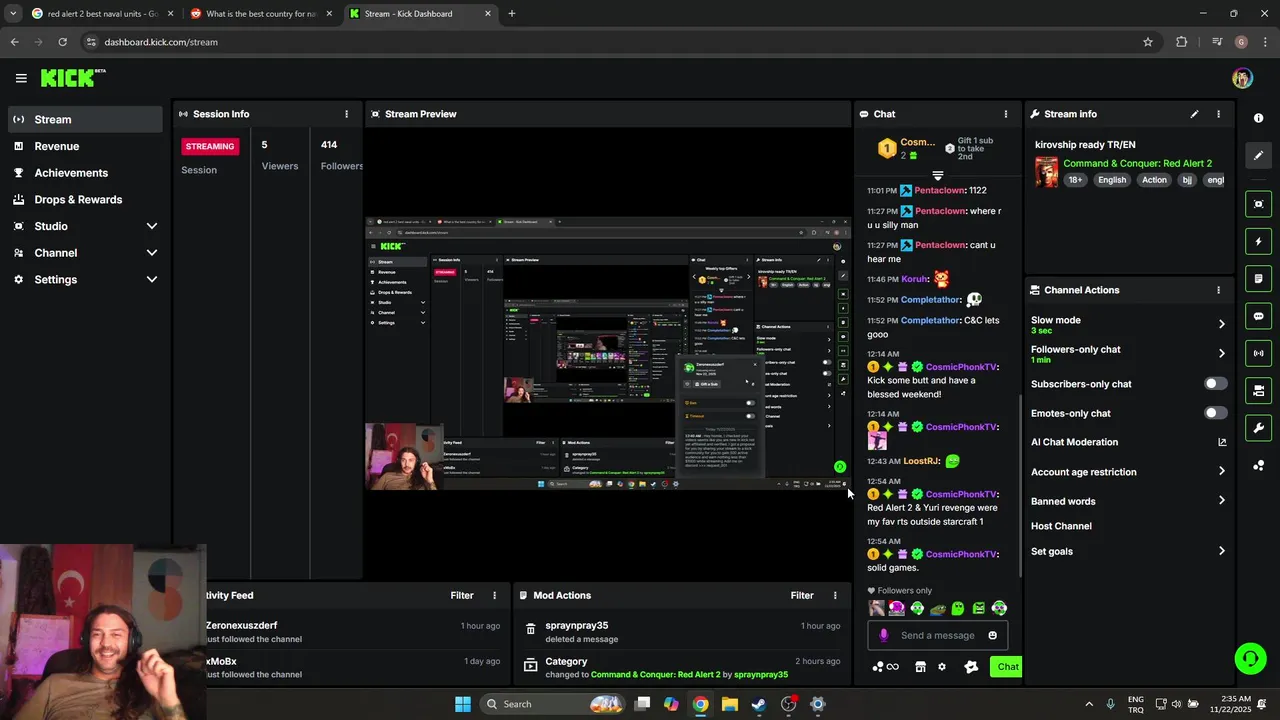Open Drops & Rewards sidebar page
Image resolution: width=1280 pixels, height=720 pixels.
coord(85,199)
